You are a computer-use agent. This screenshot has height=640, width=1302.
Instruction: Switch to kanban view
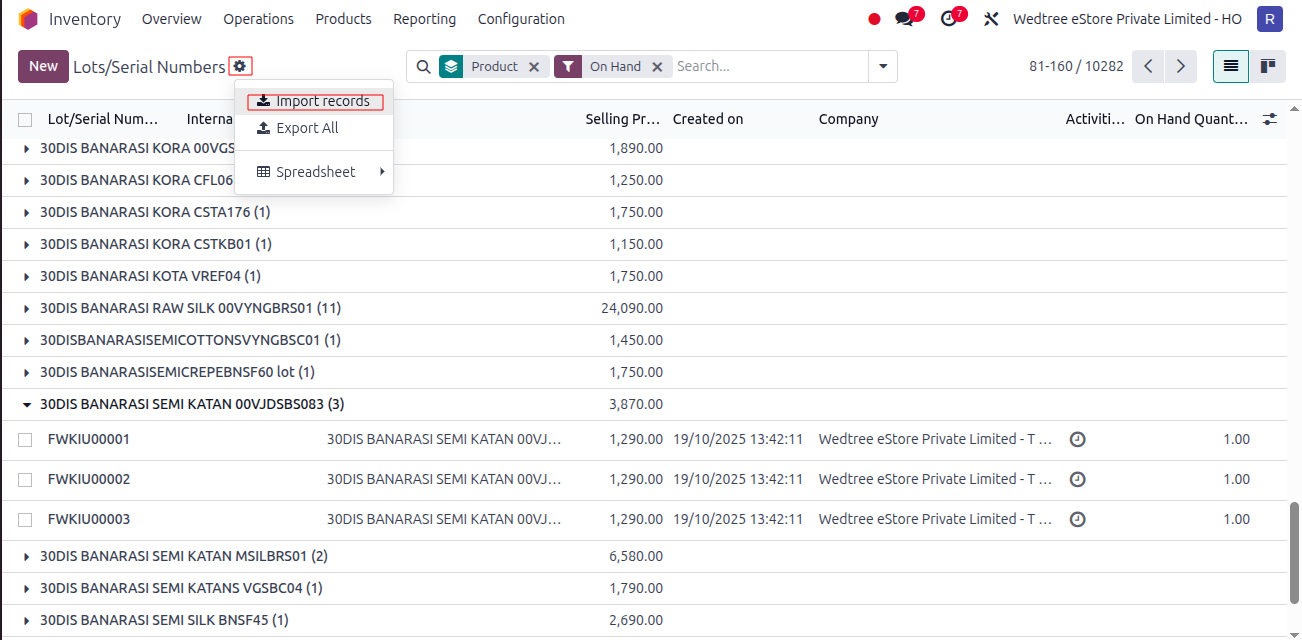pos(1267,66)
